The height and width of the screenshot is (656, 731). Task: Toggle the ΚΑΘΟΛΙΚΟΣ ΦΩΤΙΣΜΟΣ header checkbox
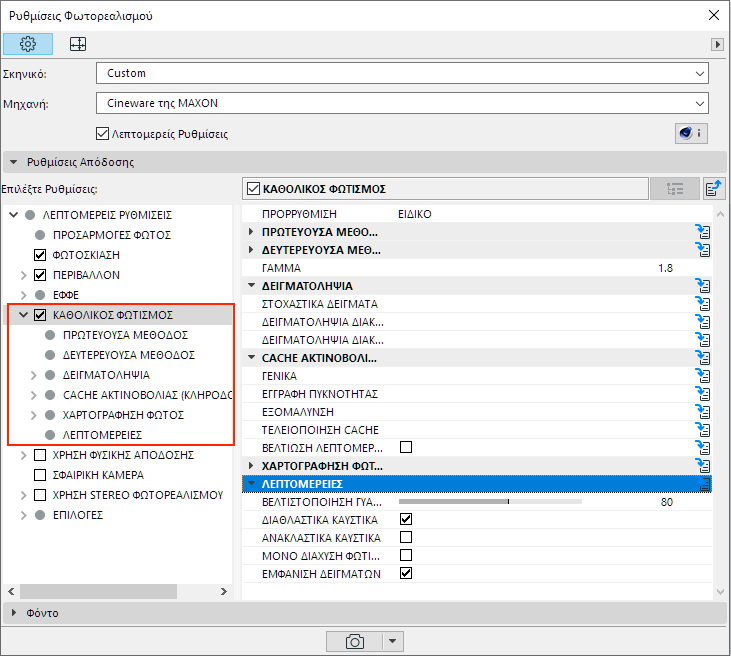click(x=253, y=189)
